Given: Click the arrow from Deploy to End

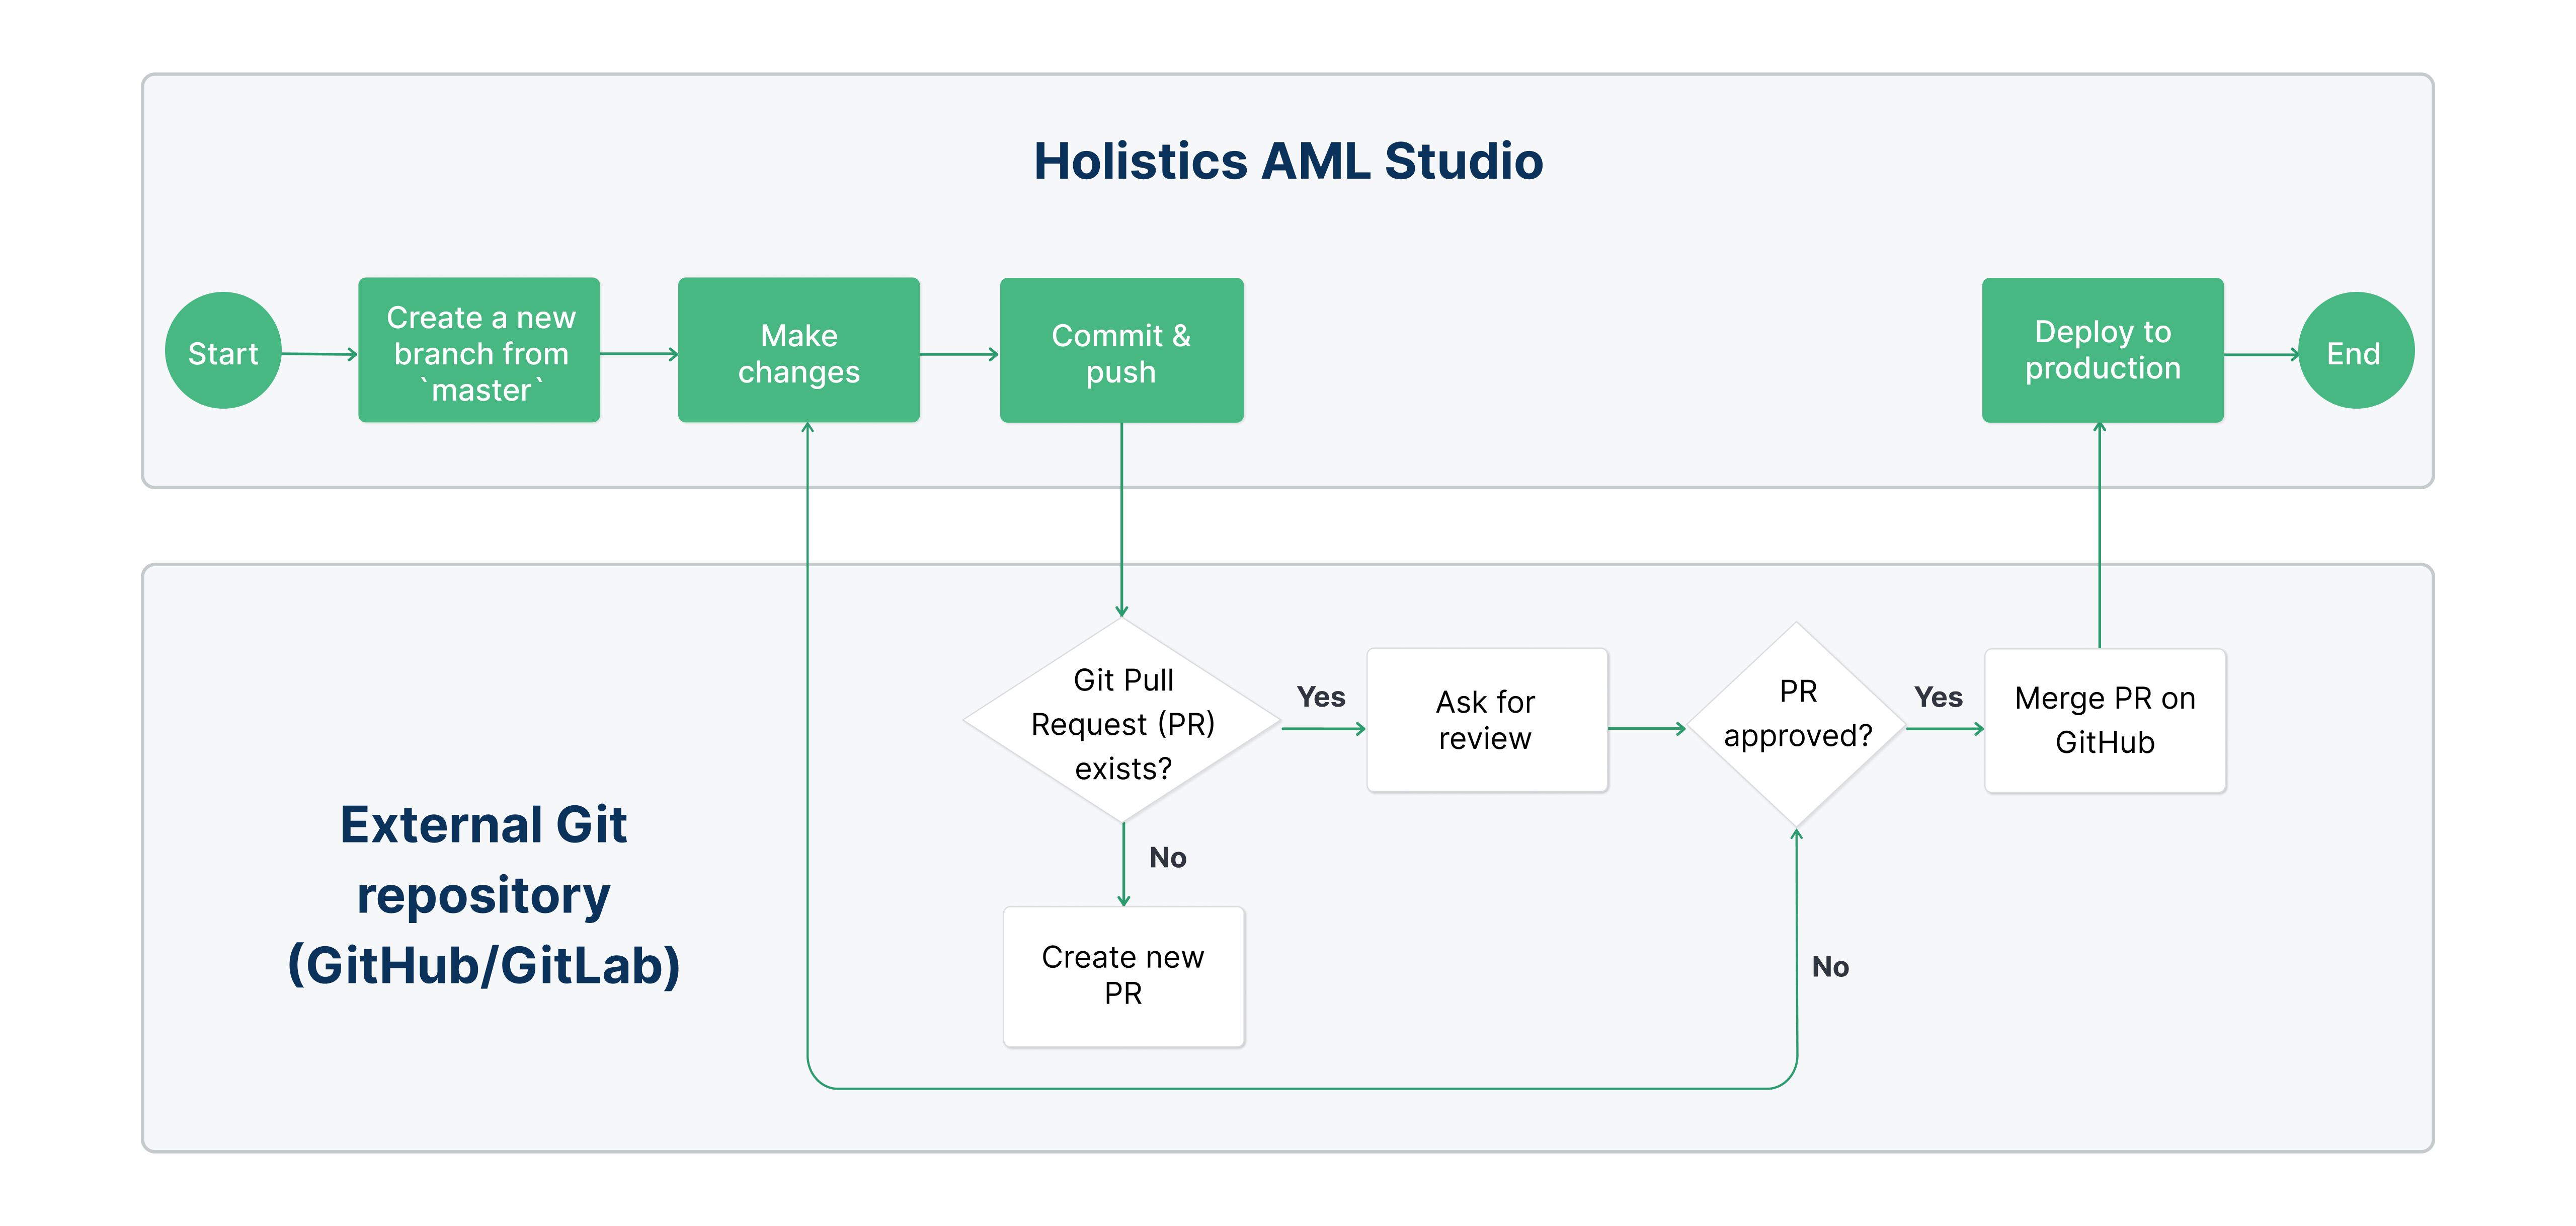Looking at the screenshot, I should point(2260,354).
